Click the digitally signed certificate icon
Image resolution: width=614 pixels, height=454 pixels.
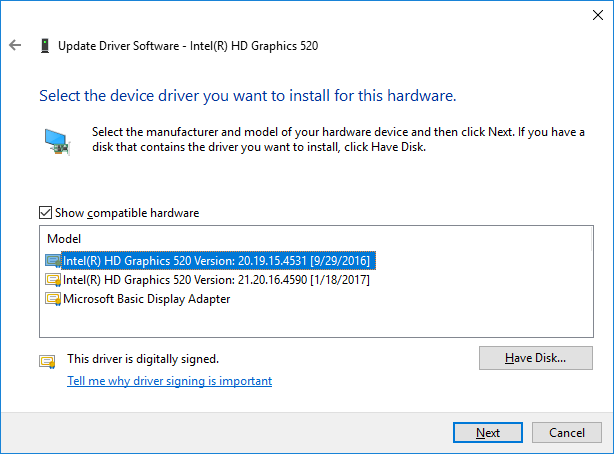[47, 360]
